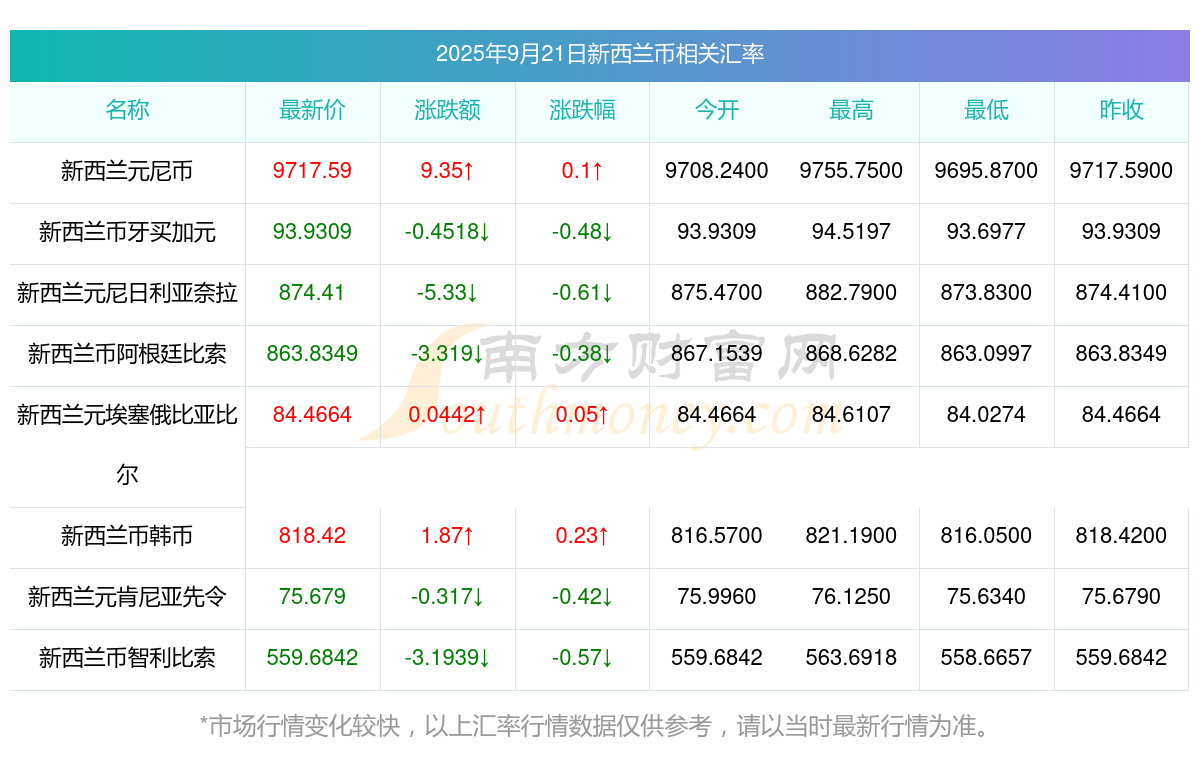1200x757 pixels.
Task: Click the row name 新西兰元尼日利亚奈拉
Action: [127, 293]
